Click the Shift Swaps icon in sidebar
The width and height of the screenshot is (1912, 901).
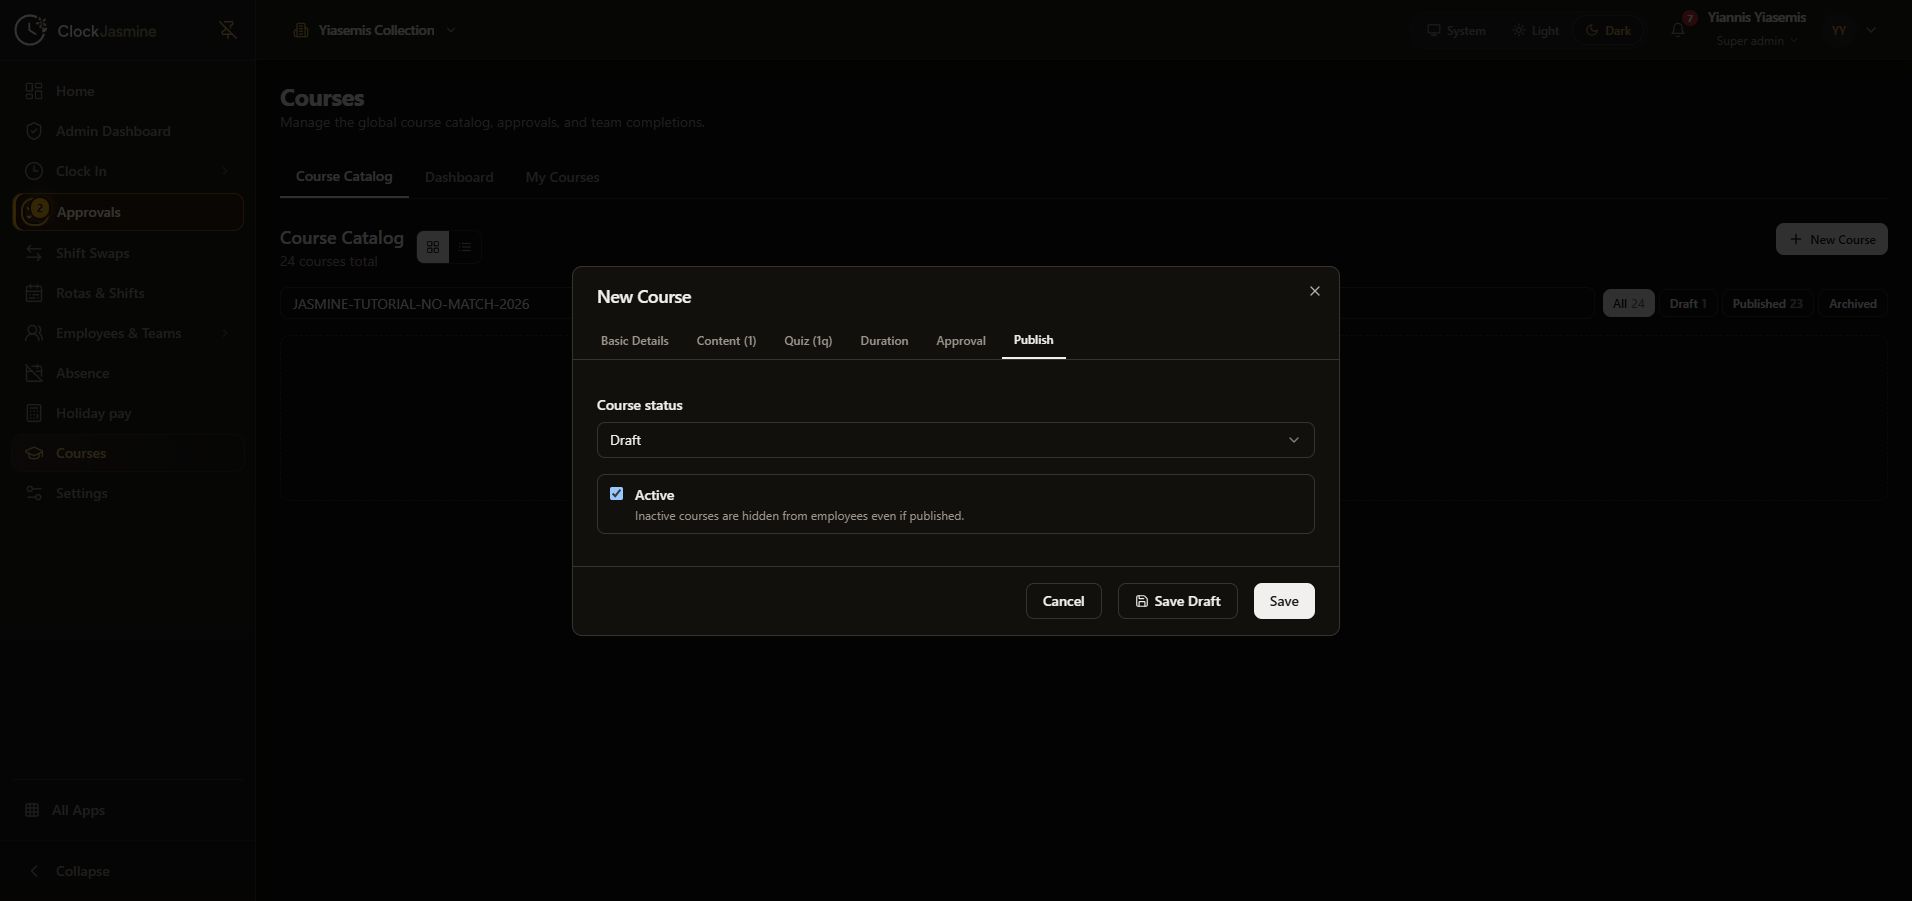(x=34, y=253)
